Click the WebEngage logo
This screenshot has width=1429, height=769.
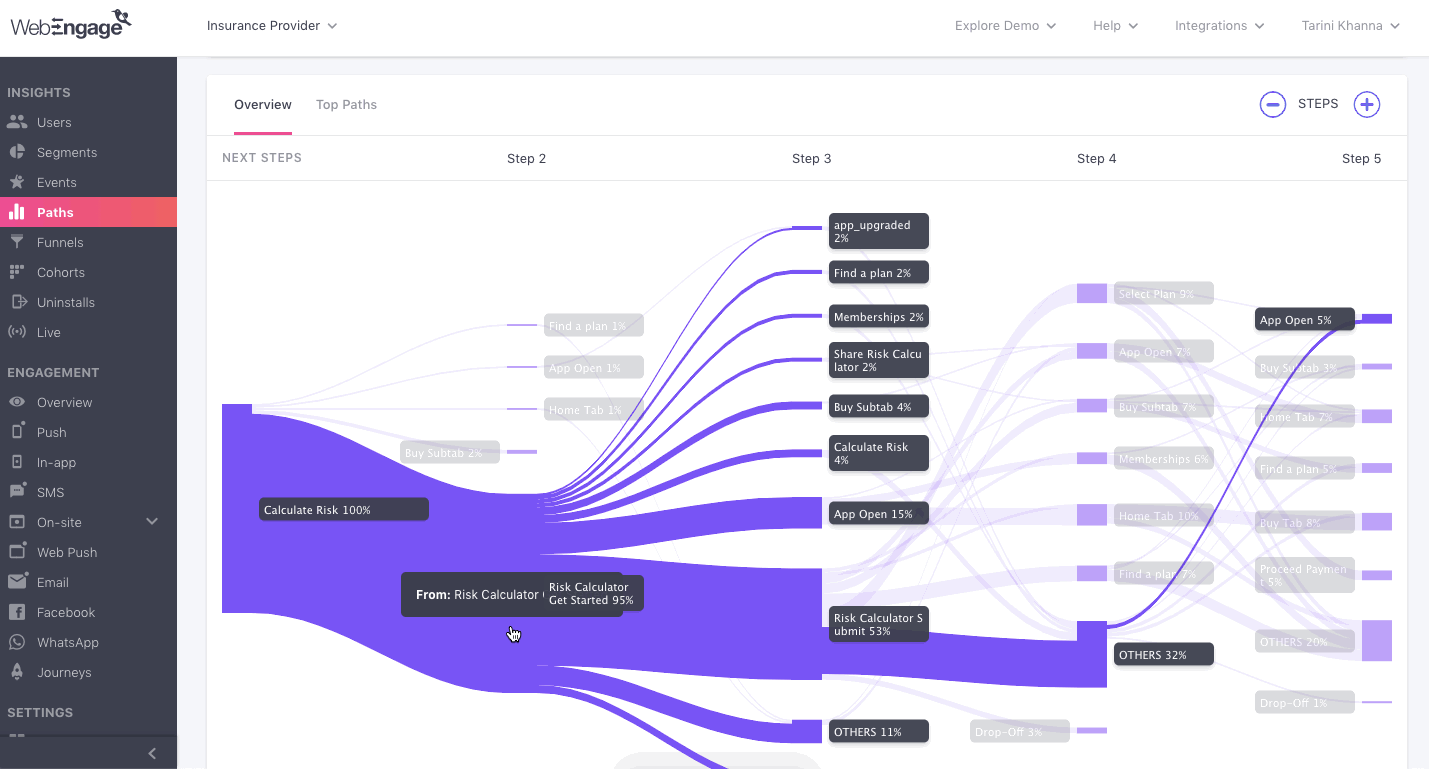click(71, 24)
